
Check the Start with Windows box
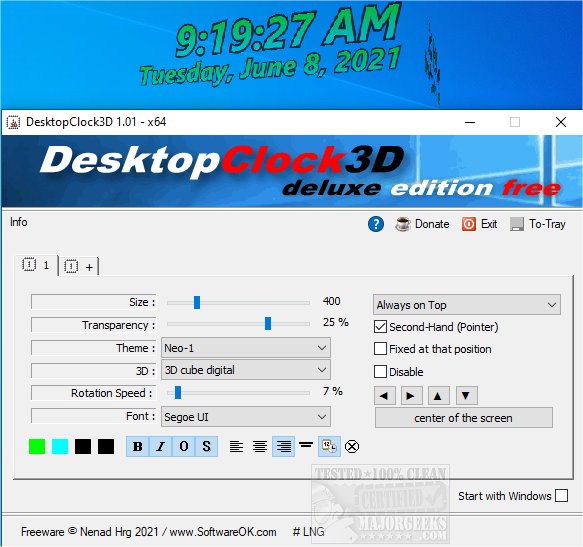pyautogui.click(x=561, y=496)
